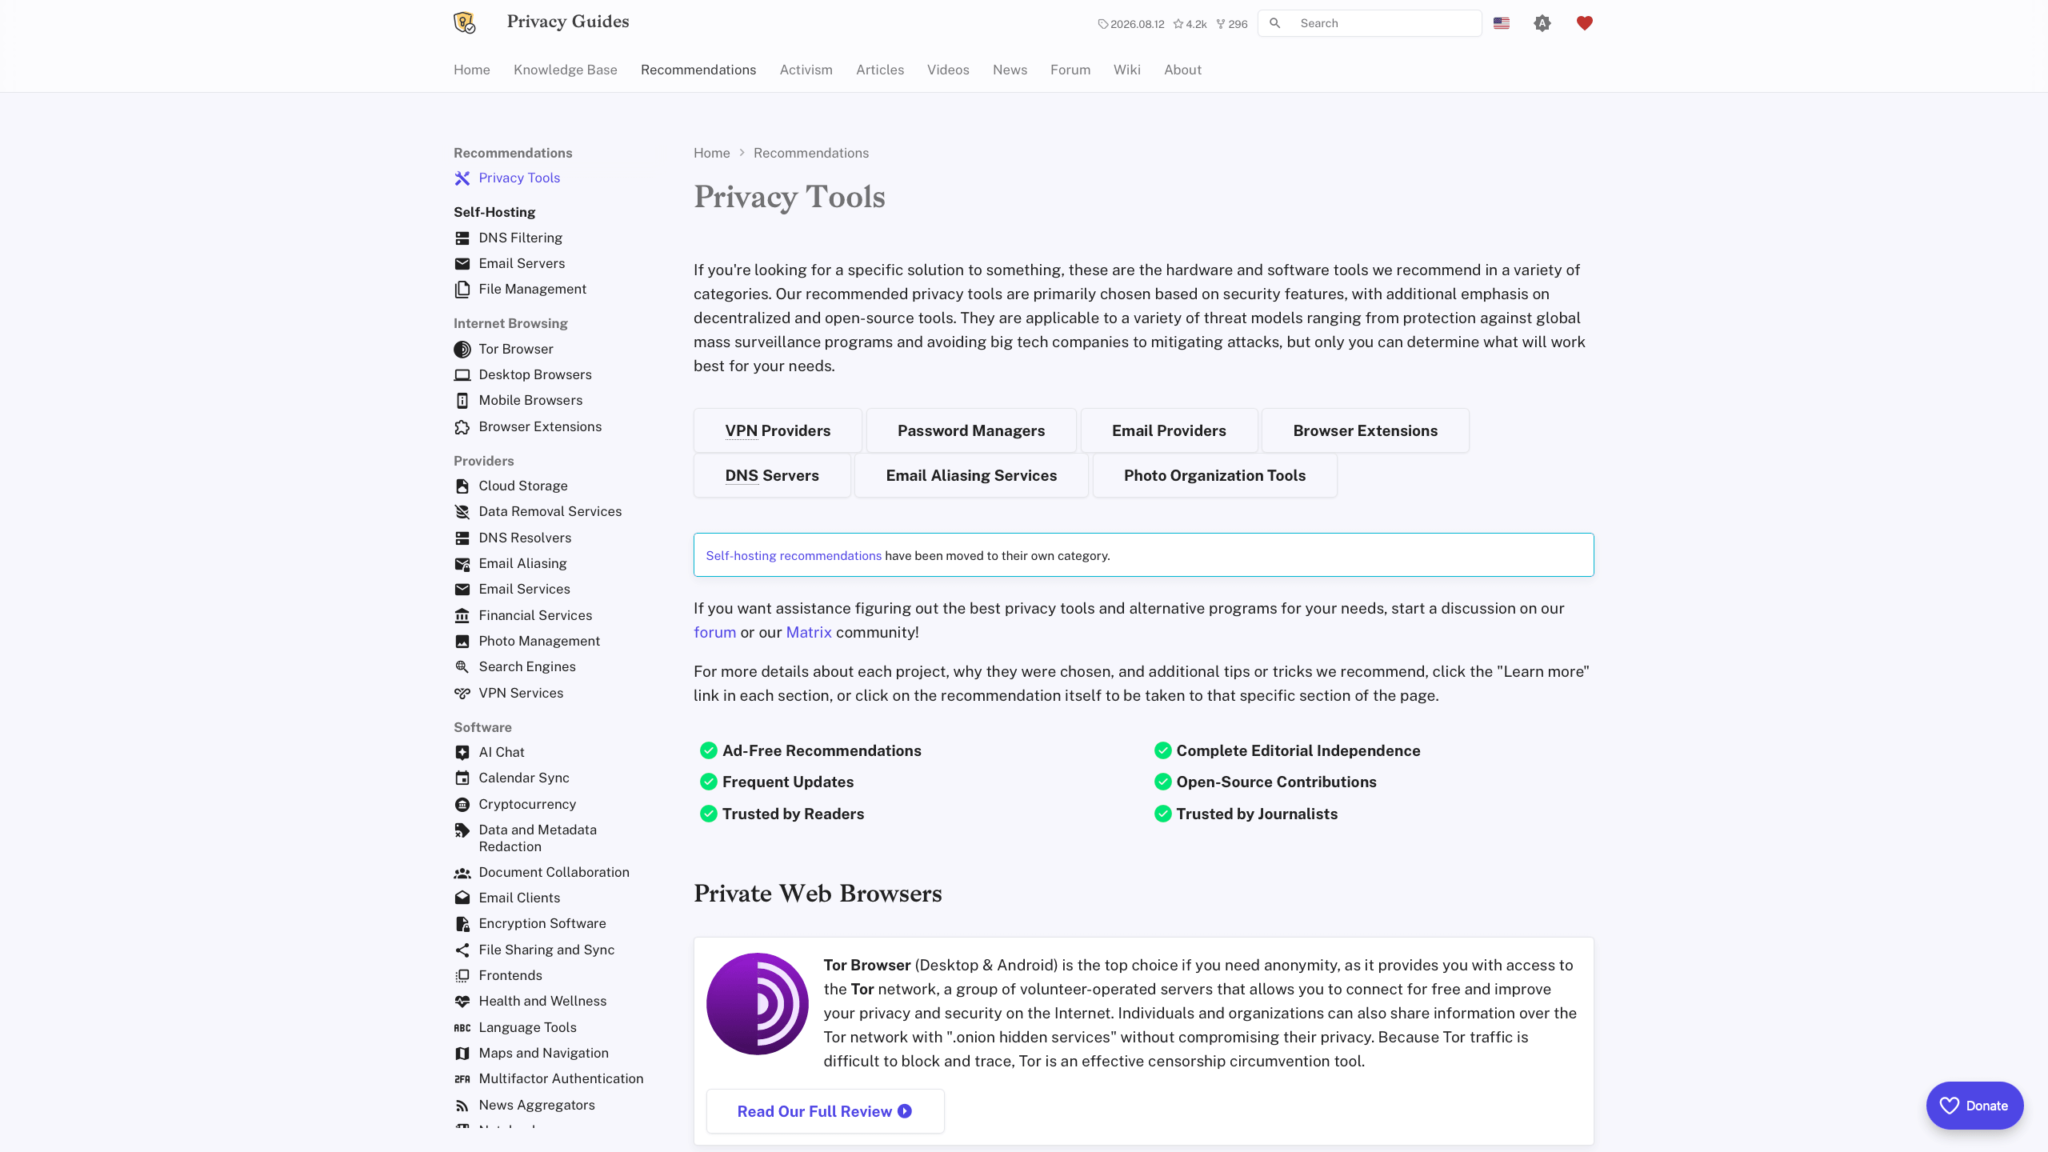Open Data Removal Services sidebar entry
The height and width of the screenshot is (1152, 2048).
pos(550,512)
